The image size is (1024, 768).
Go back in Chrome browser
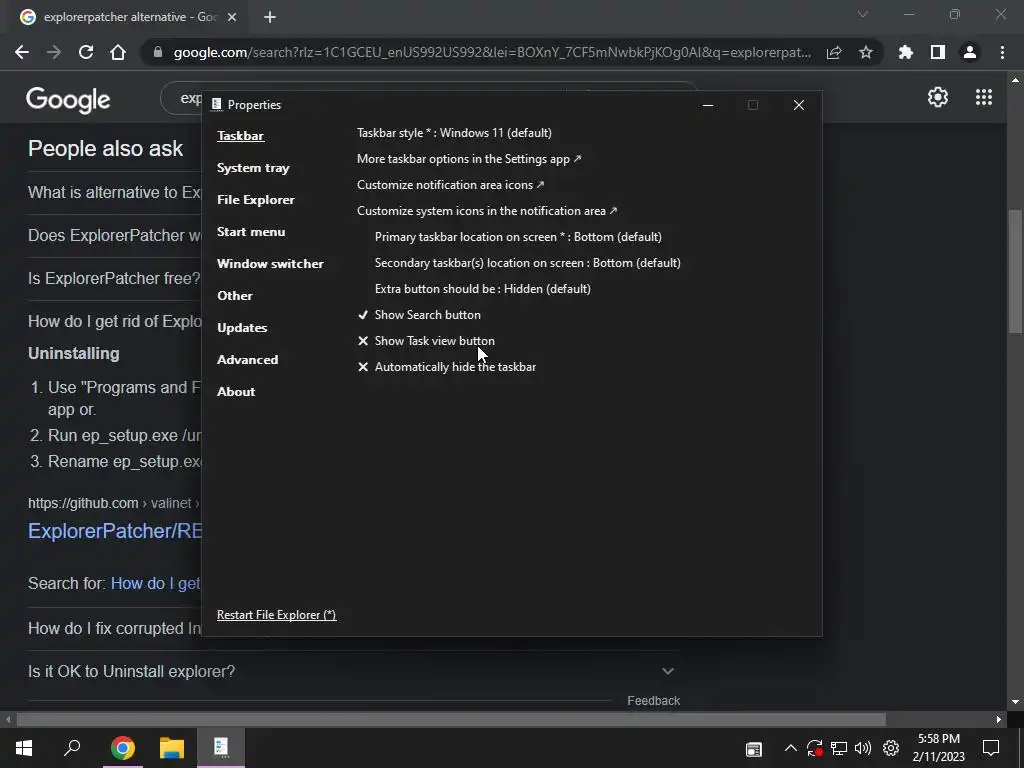tap(22, 52)
